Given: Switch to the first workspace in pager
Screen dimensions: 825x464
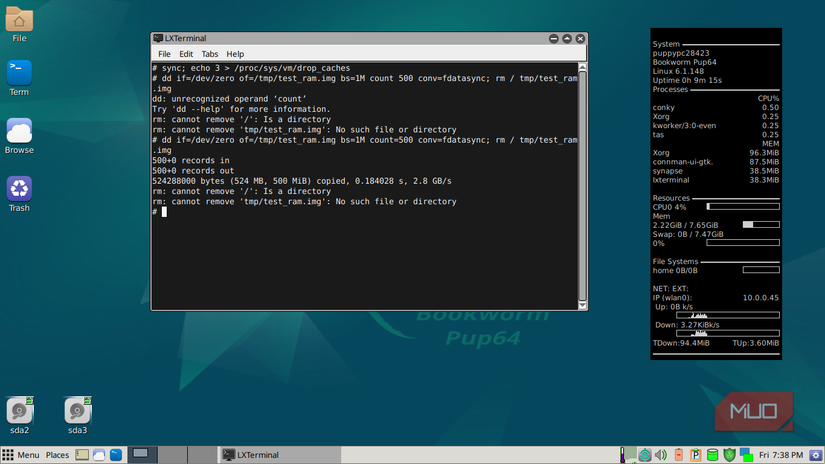Looking at the screenshot, I should pyautogui.click(x=142, y=455).
